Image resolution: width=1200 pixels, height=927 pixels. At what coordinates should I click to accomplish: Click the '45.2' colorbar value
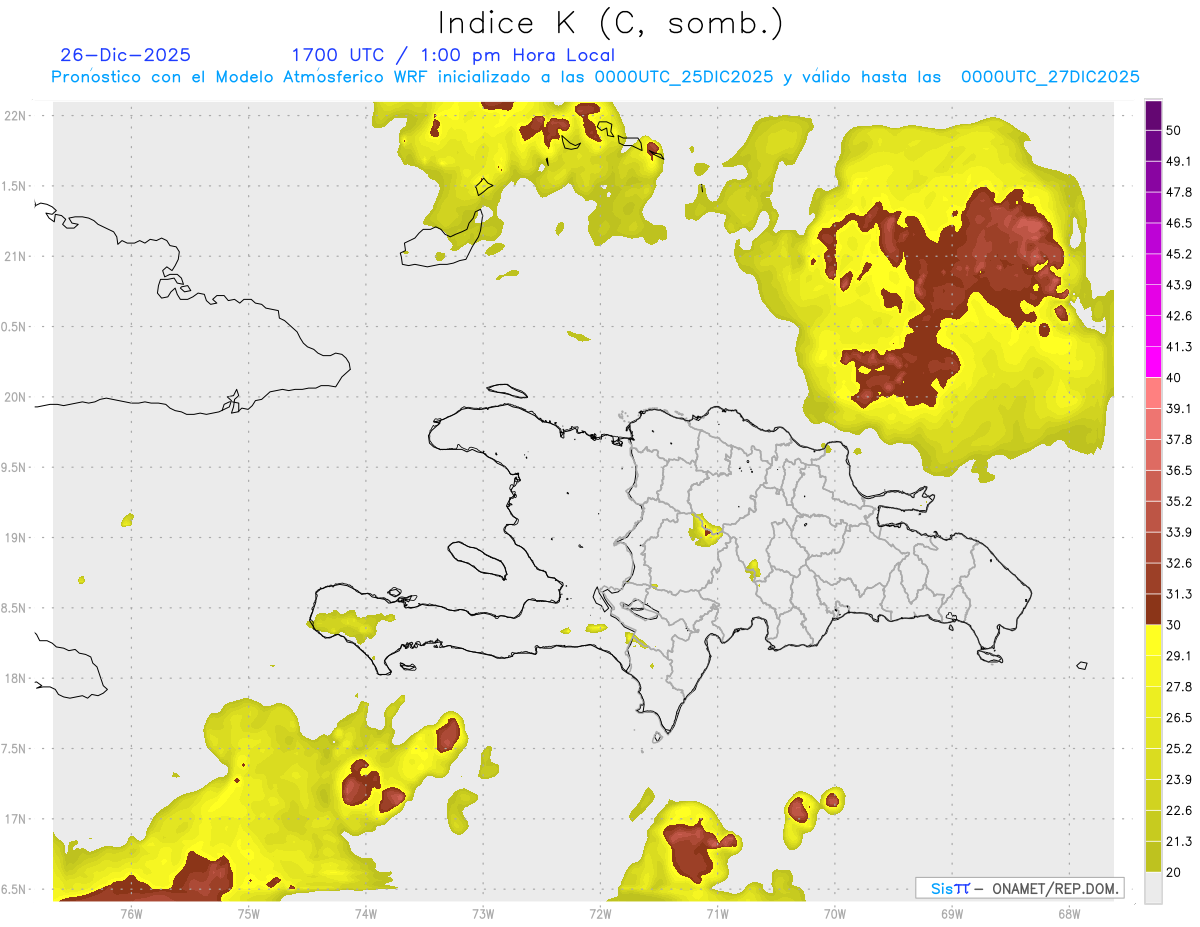pos(1180,254)
